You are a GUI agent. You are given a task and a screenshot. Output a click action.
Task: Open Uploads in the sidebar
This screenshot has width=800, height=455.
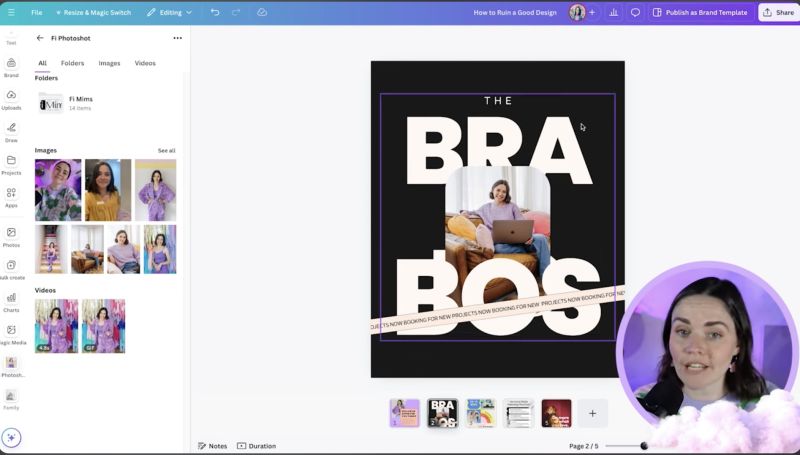tap(11, 100)
